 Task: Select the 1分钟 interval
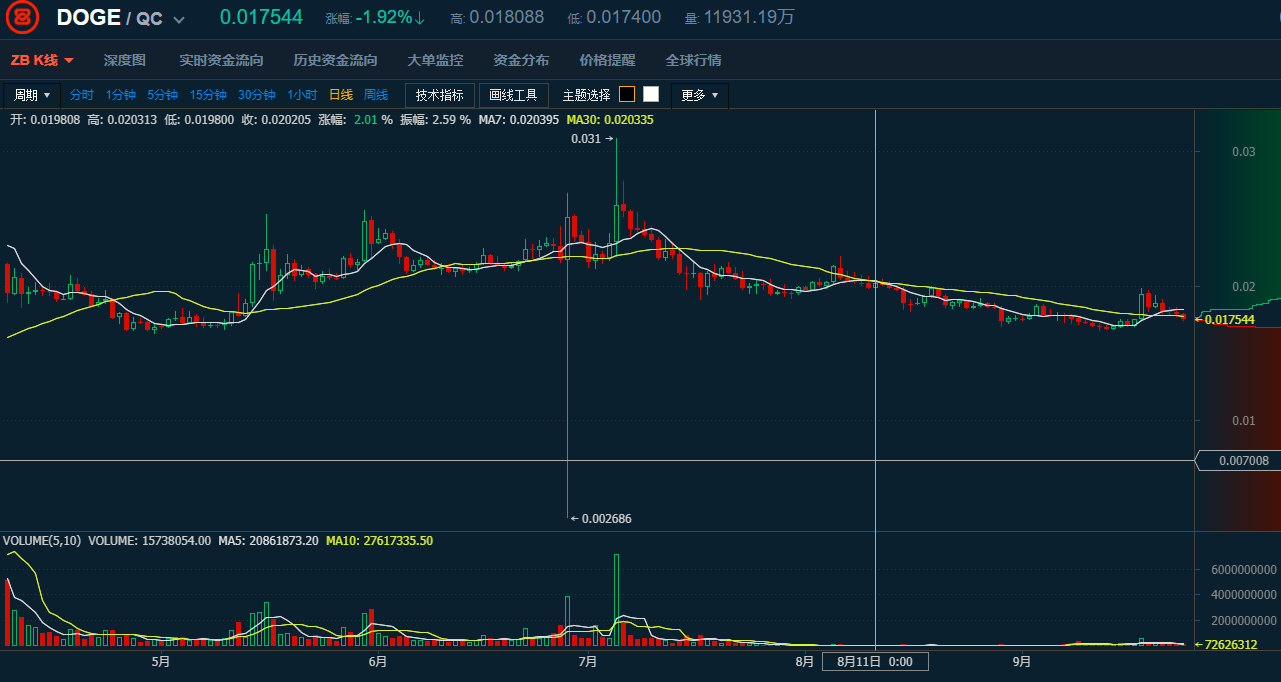pyautogui.click(x=121, y=95)
